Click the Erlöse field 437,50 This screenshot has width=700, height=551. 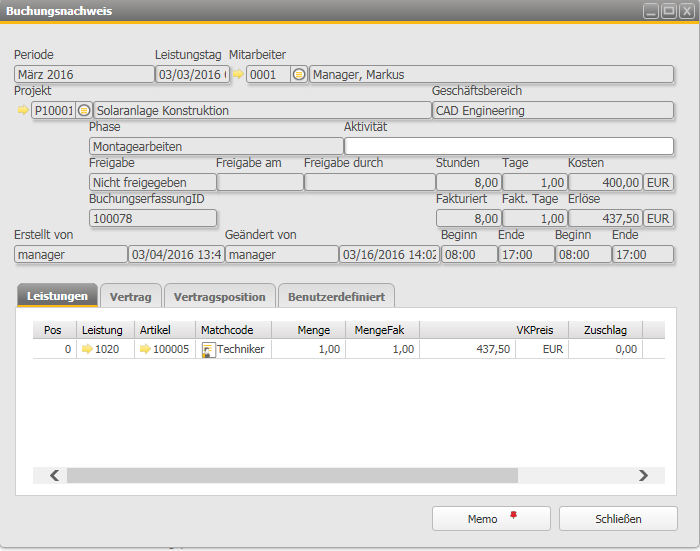(x=605, y=218)
